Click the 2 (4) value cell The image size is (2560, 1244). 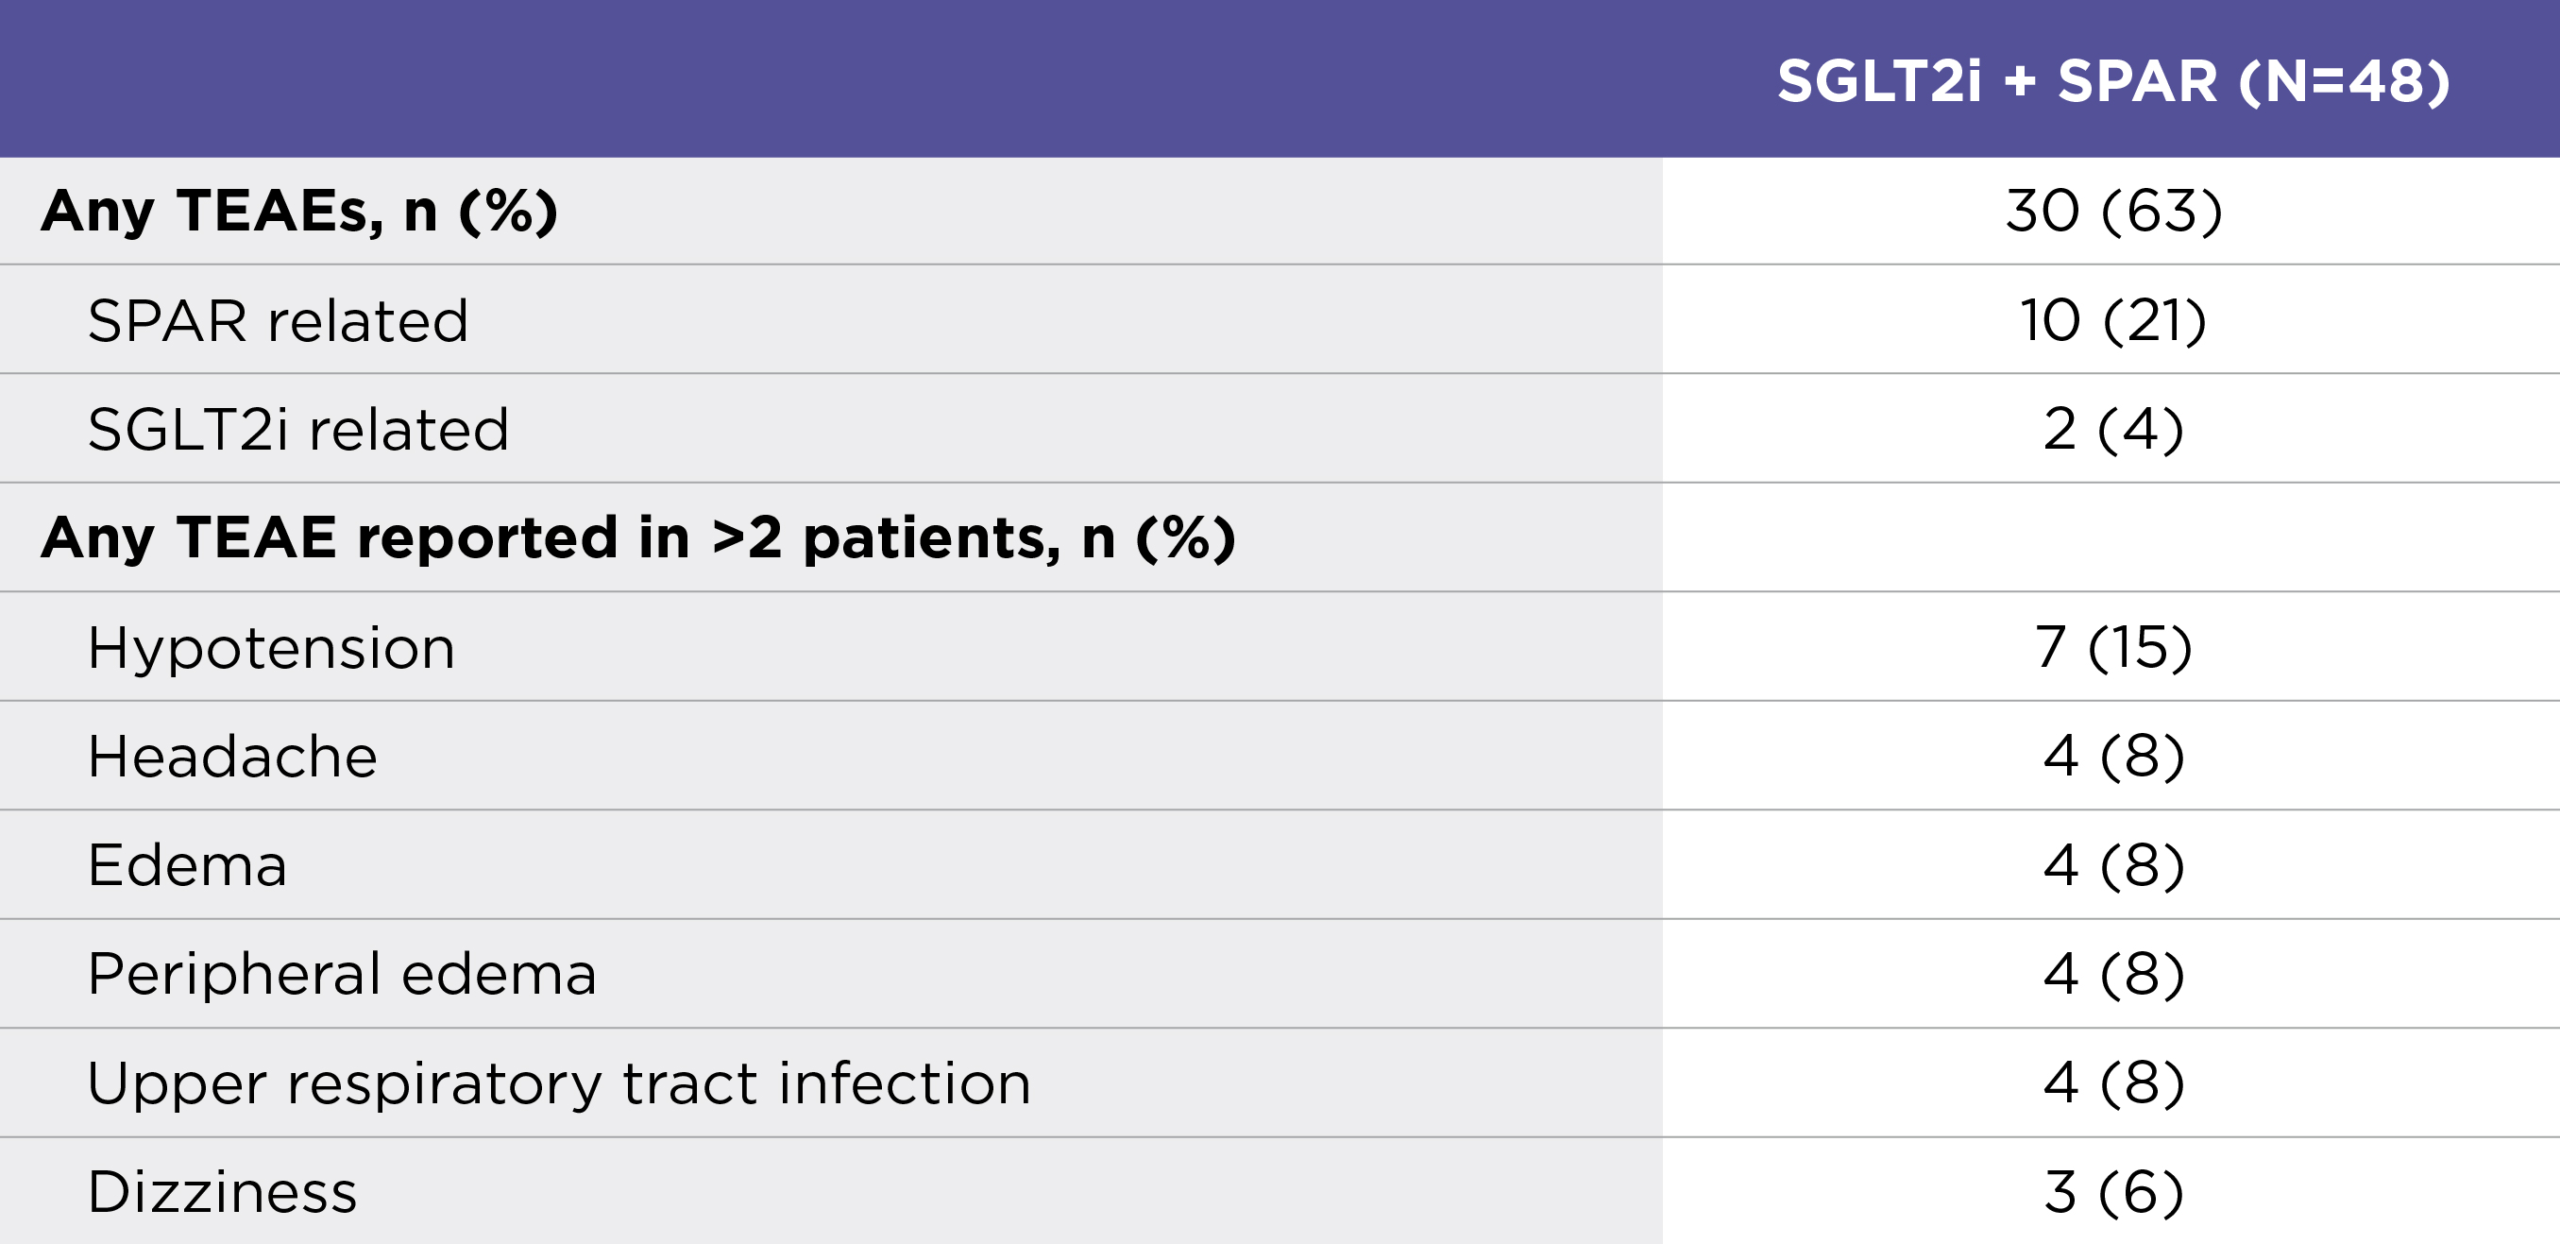(x=2113, y=430)
